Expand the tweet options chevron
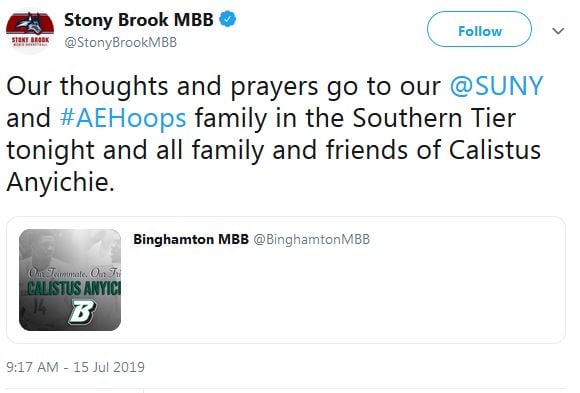 tap(558, 31)
